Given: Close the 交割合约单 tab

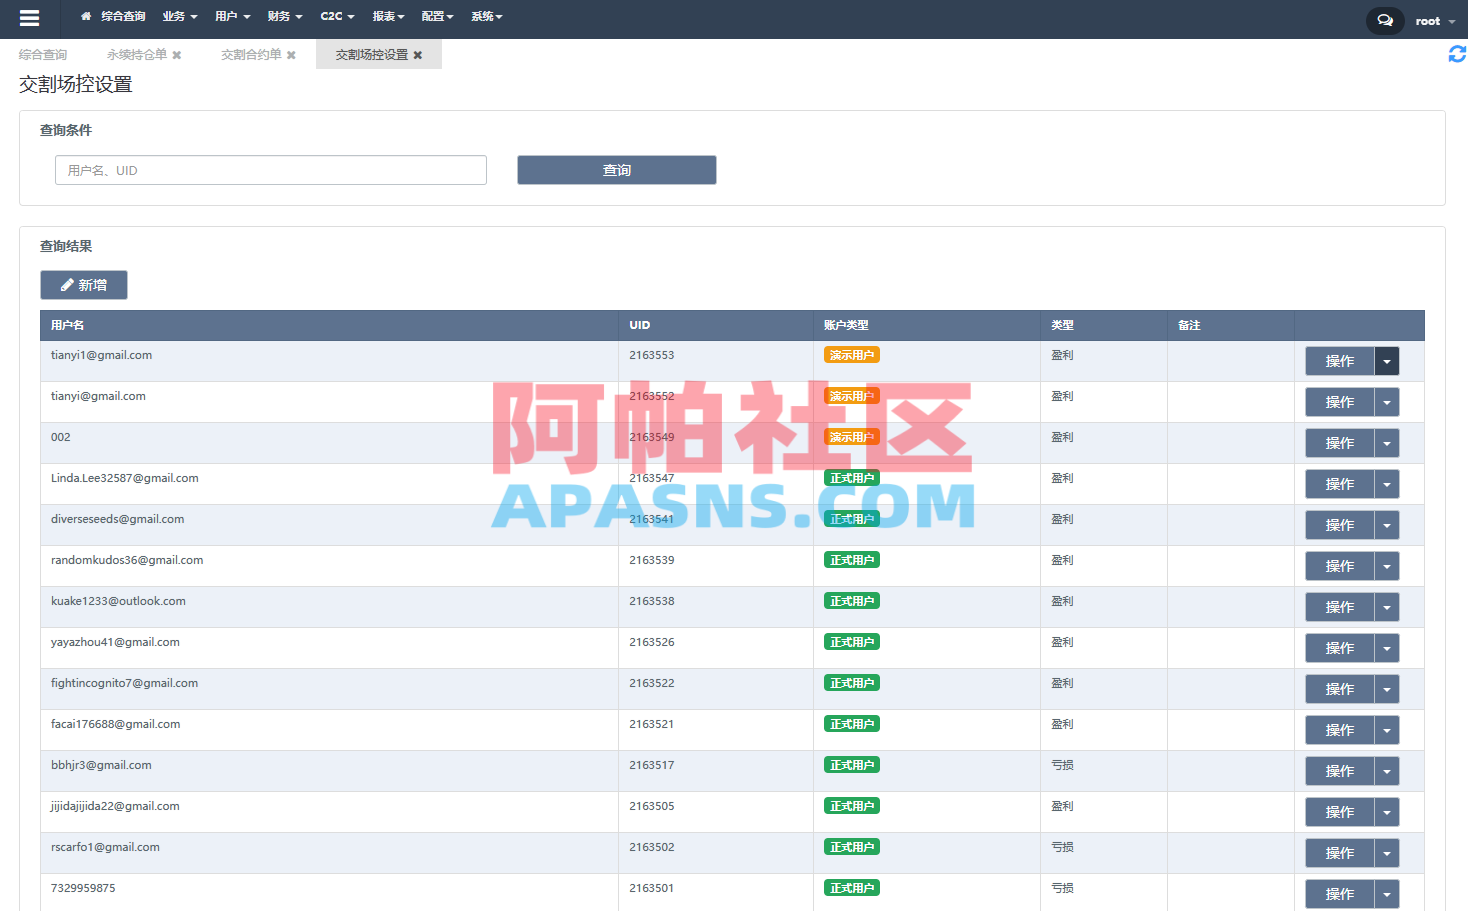Looking at the screenshot, I should (x=290, y=54).
